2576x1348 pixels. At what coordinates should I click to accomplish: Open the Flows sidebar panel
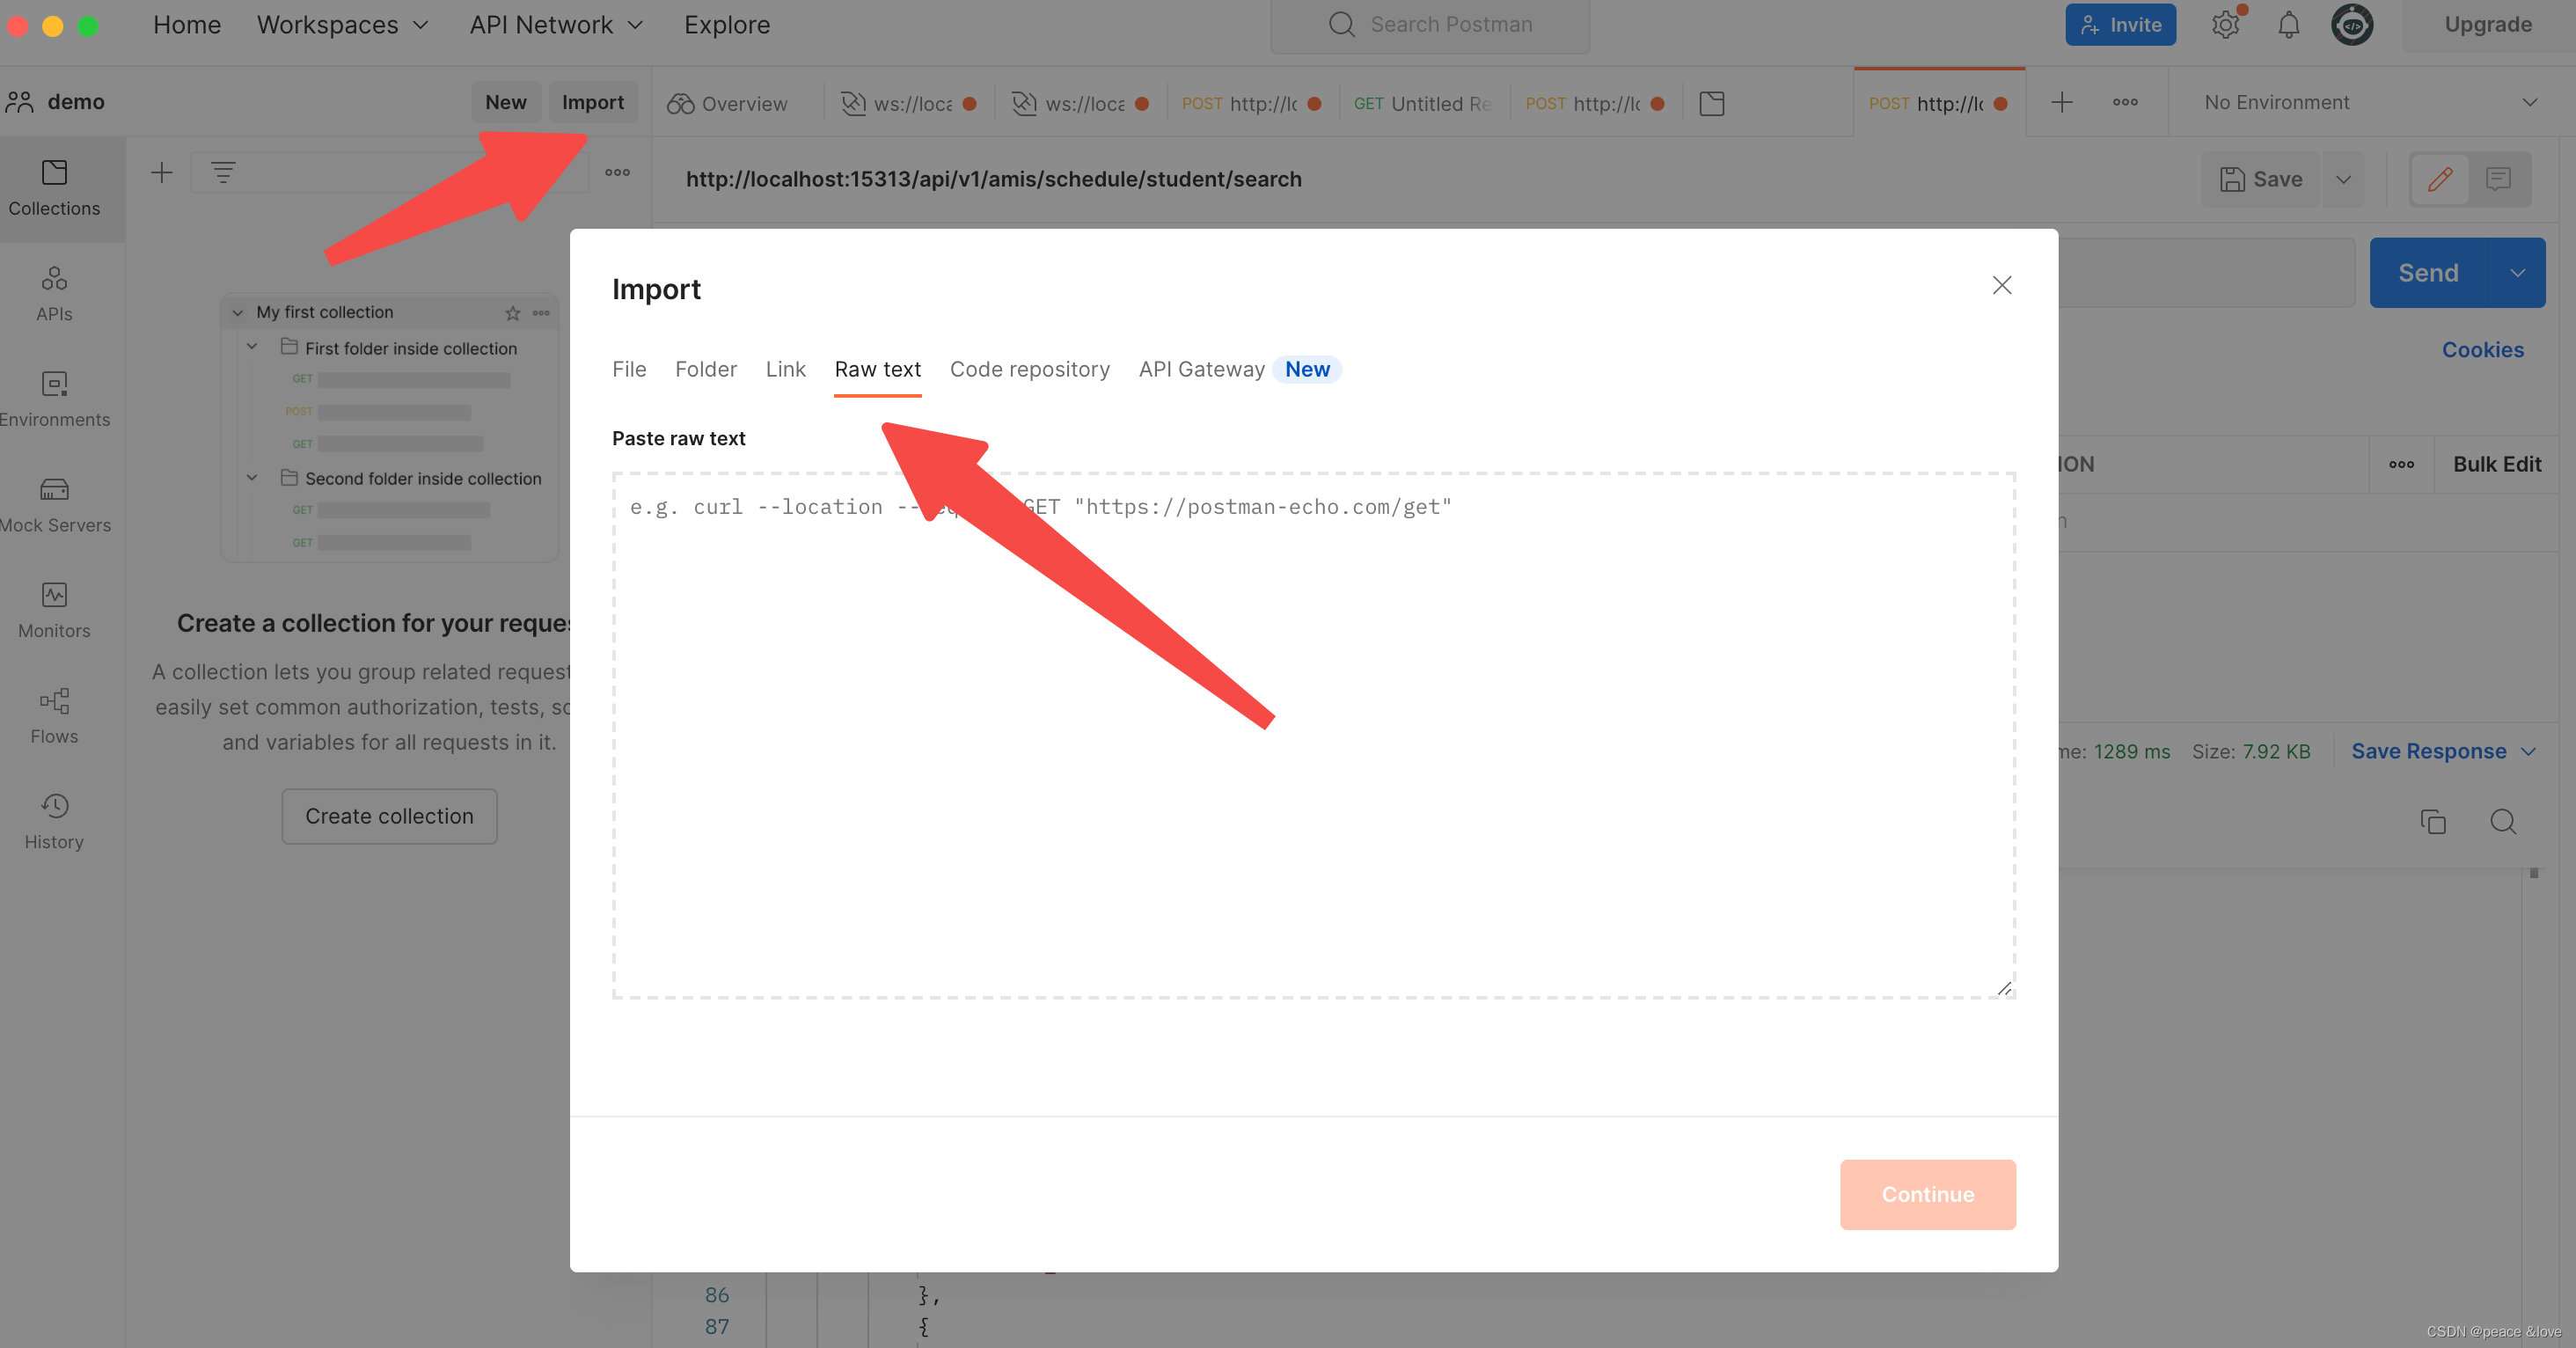pyautogui.click(x=54, y=716)
